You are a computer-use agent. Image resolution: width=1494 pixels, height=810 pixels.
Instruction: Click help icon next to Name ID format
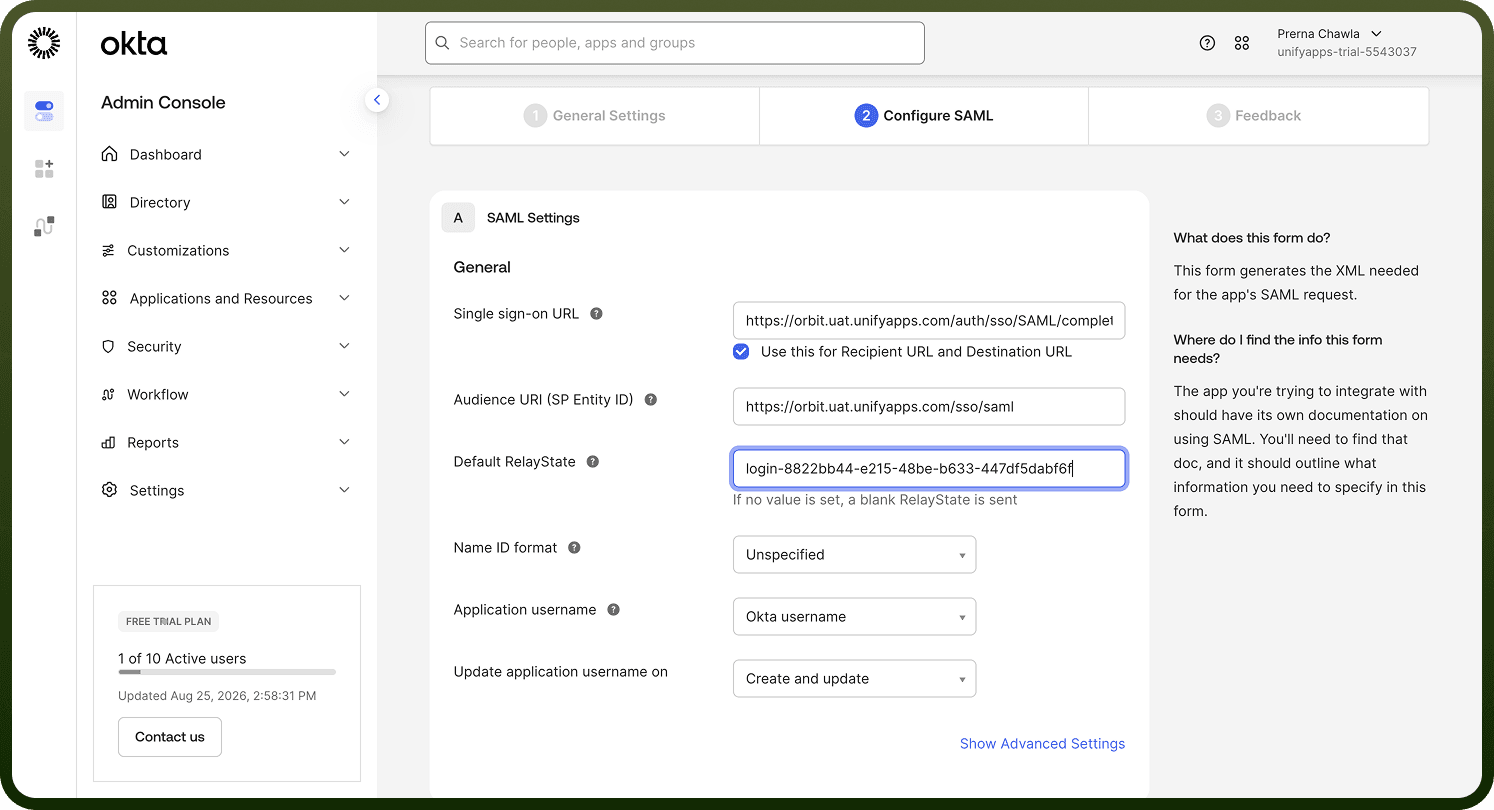[x=574, y=548]
